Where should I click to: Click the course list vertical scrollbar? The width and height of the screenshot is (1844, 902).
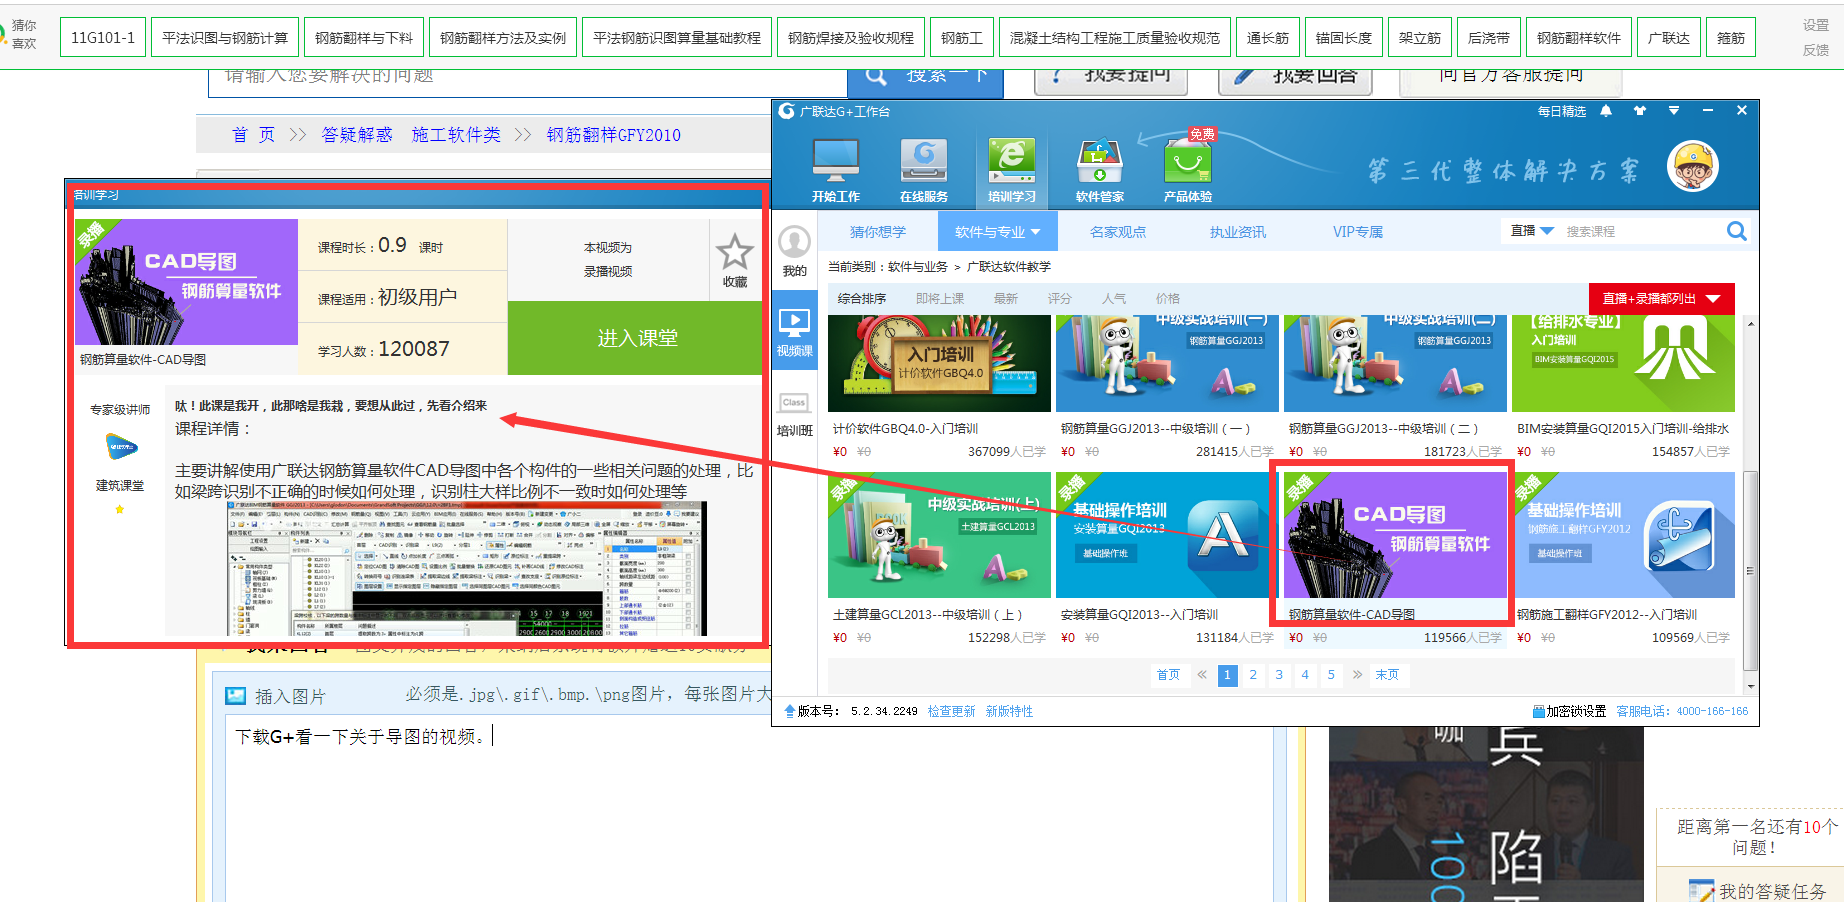pyautogui.click(x=1750, y=570)
